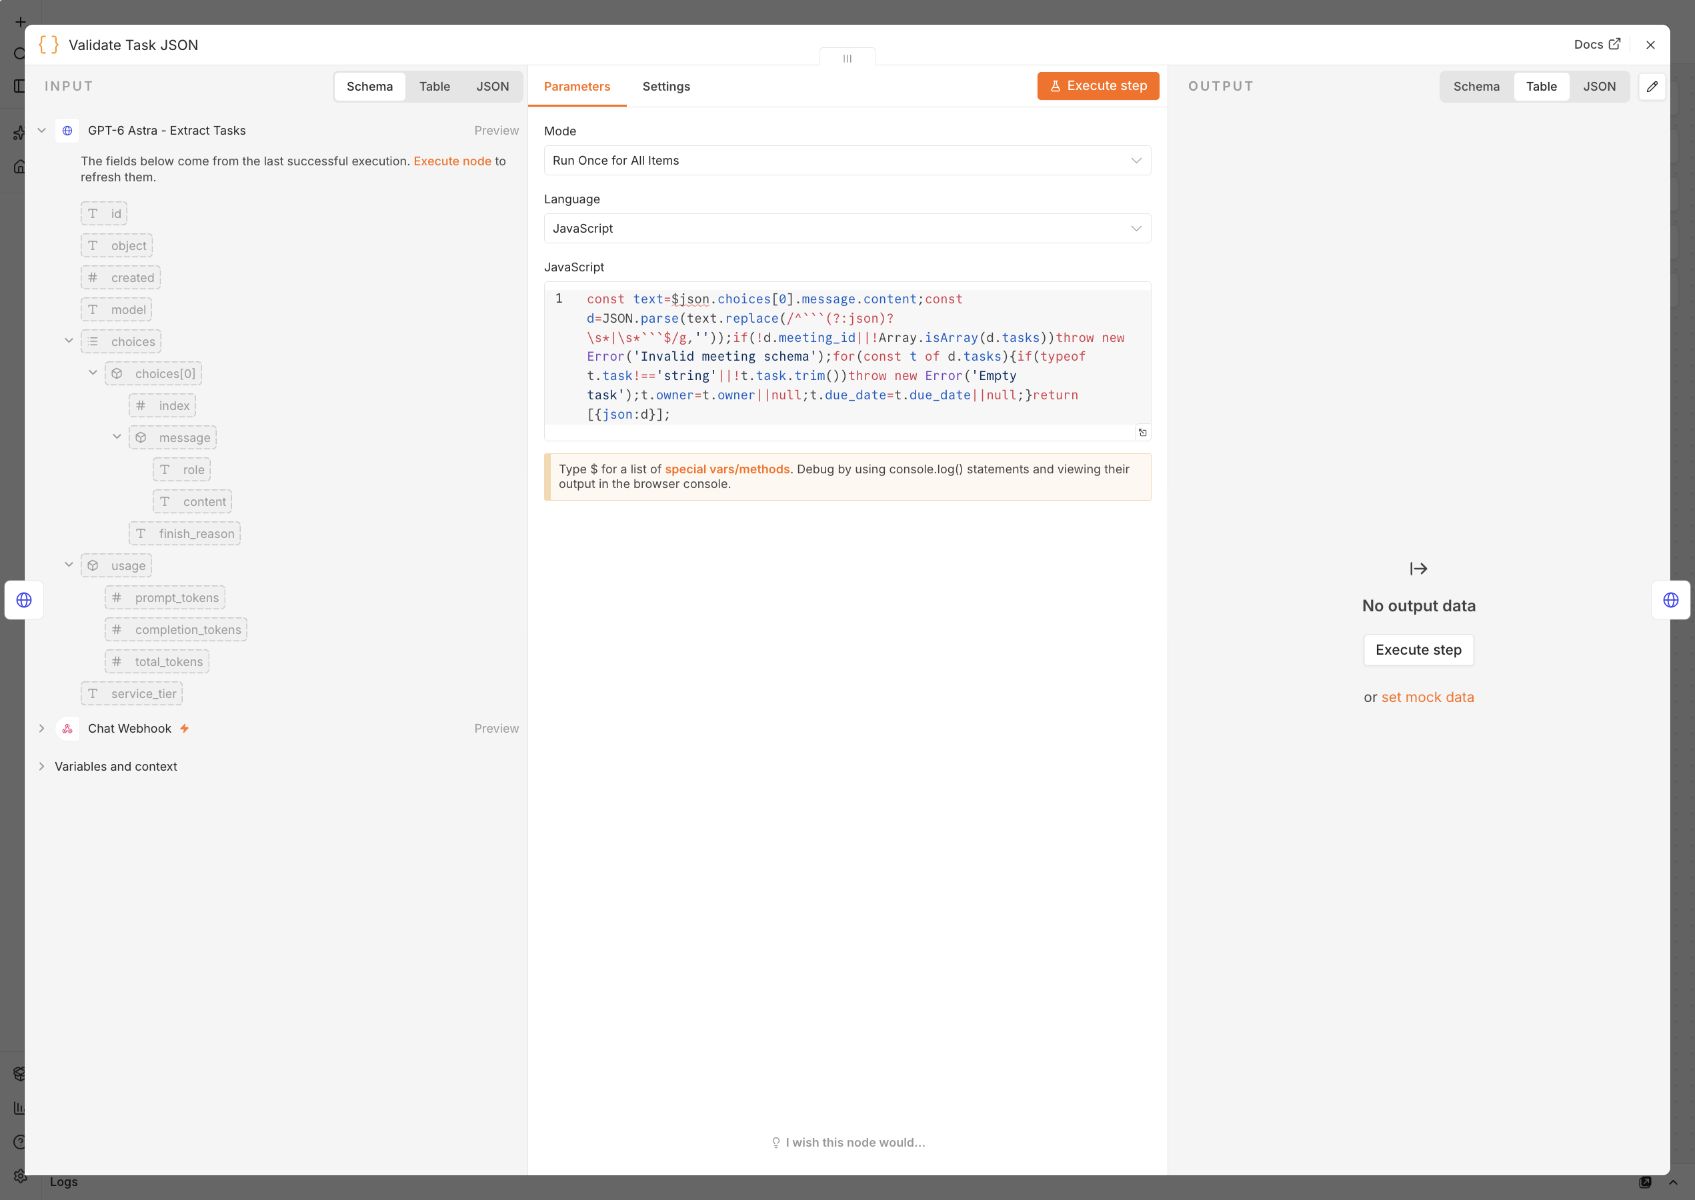Open the Docs external link

coord(1596,45)
